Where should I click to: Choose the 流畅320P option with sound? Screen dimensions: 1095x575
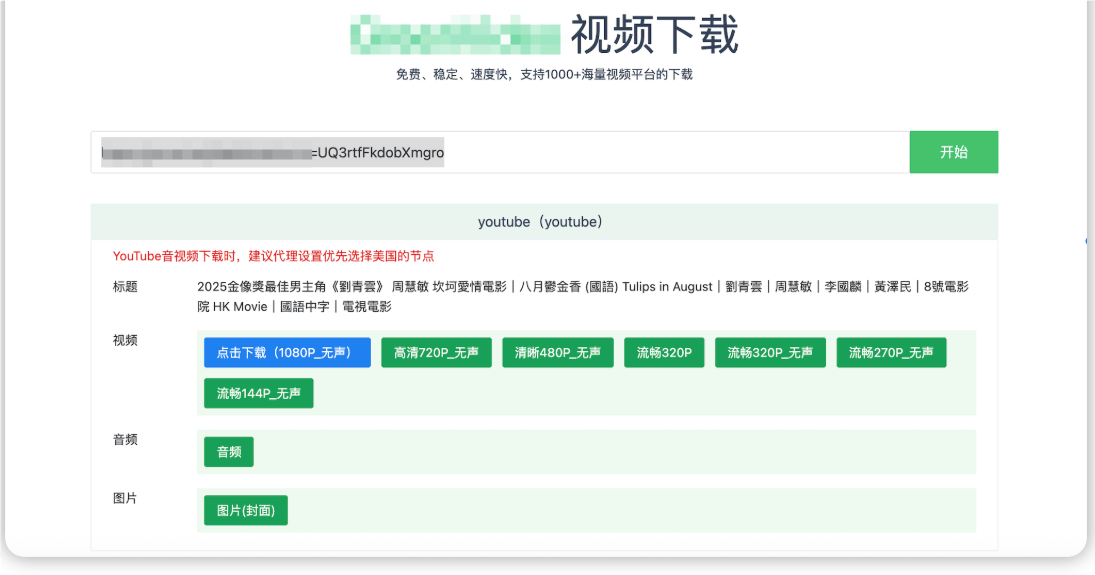[664, 352]
